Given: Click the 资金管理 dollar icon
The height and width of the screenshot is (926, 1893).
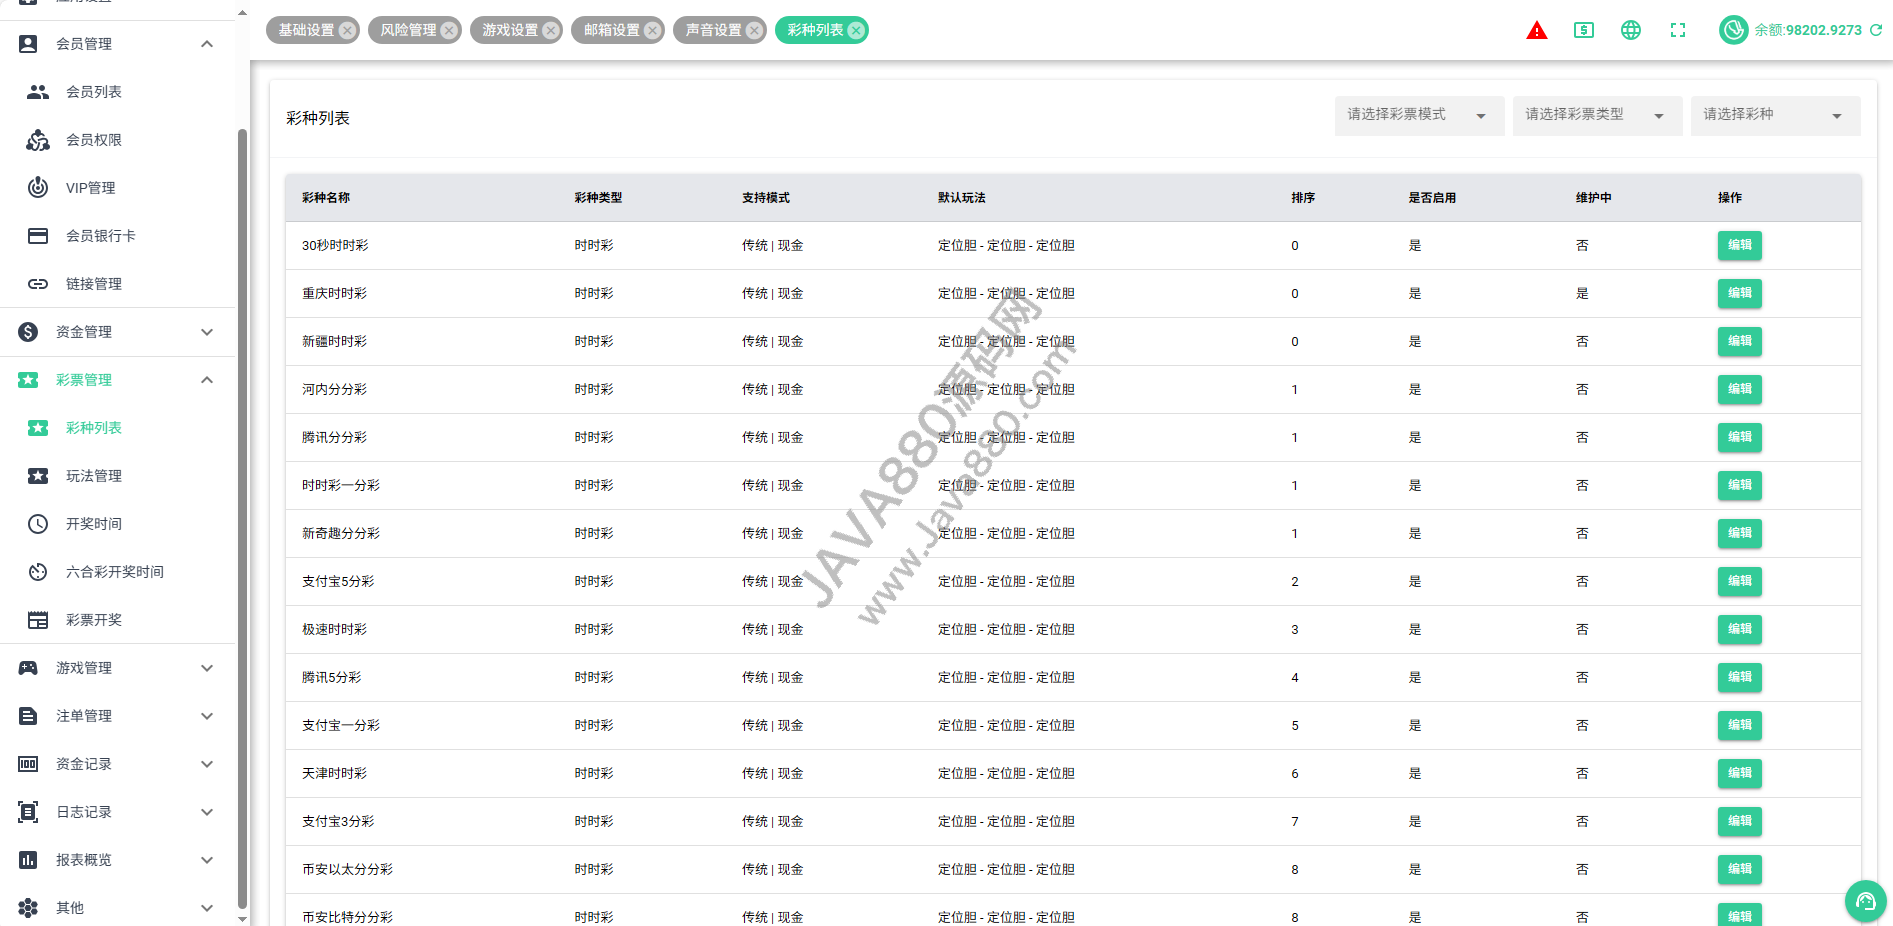Looking at the screenshot, I should click(x=28, y=332).
